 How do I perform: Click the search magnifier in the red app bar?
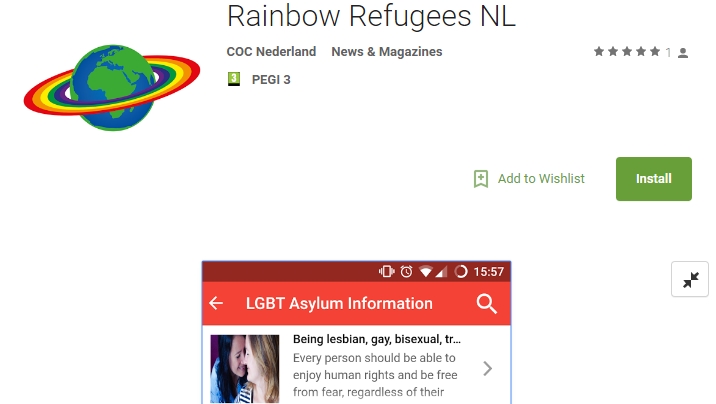click(486, 304)
